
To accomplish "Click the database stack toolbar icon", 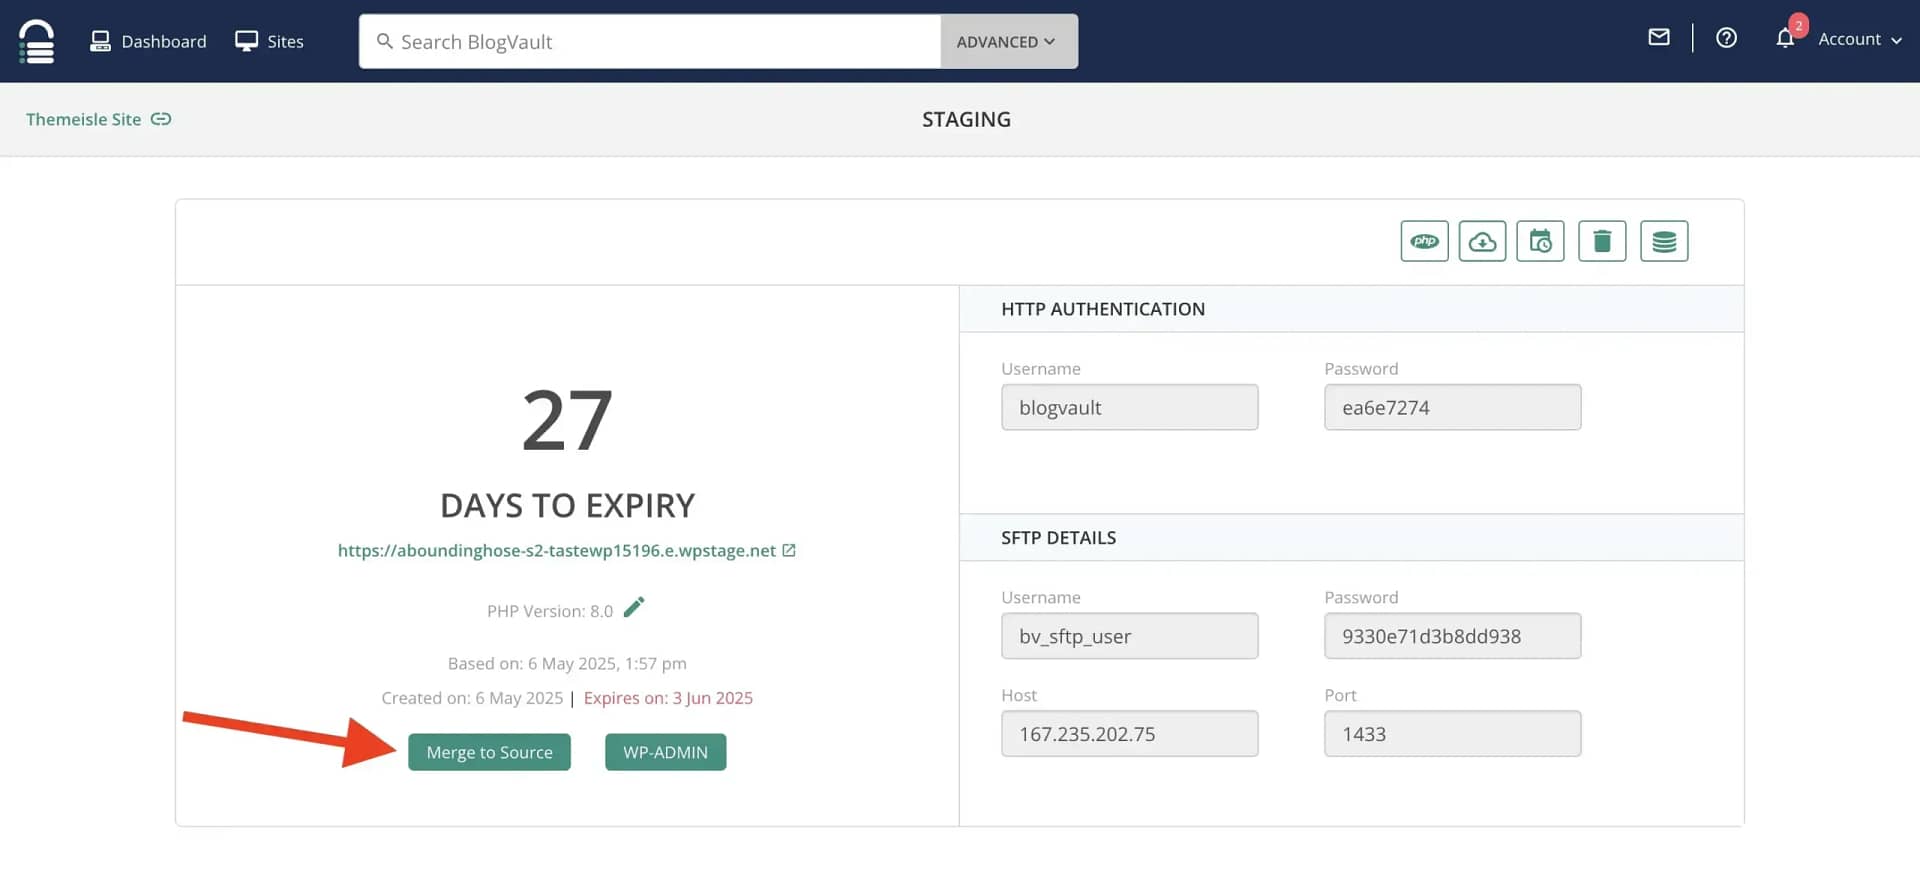I will [x=1664, y=241].
